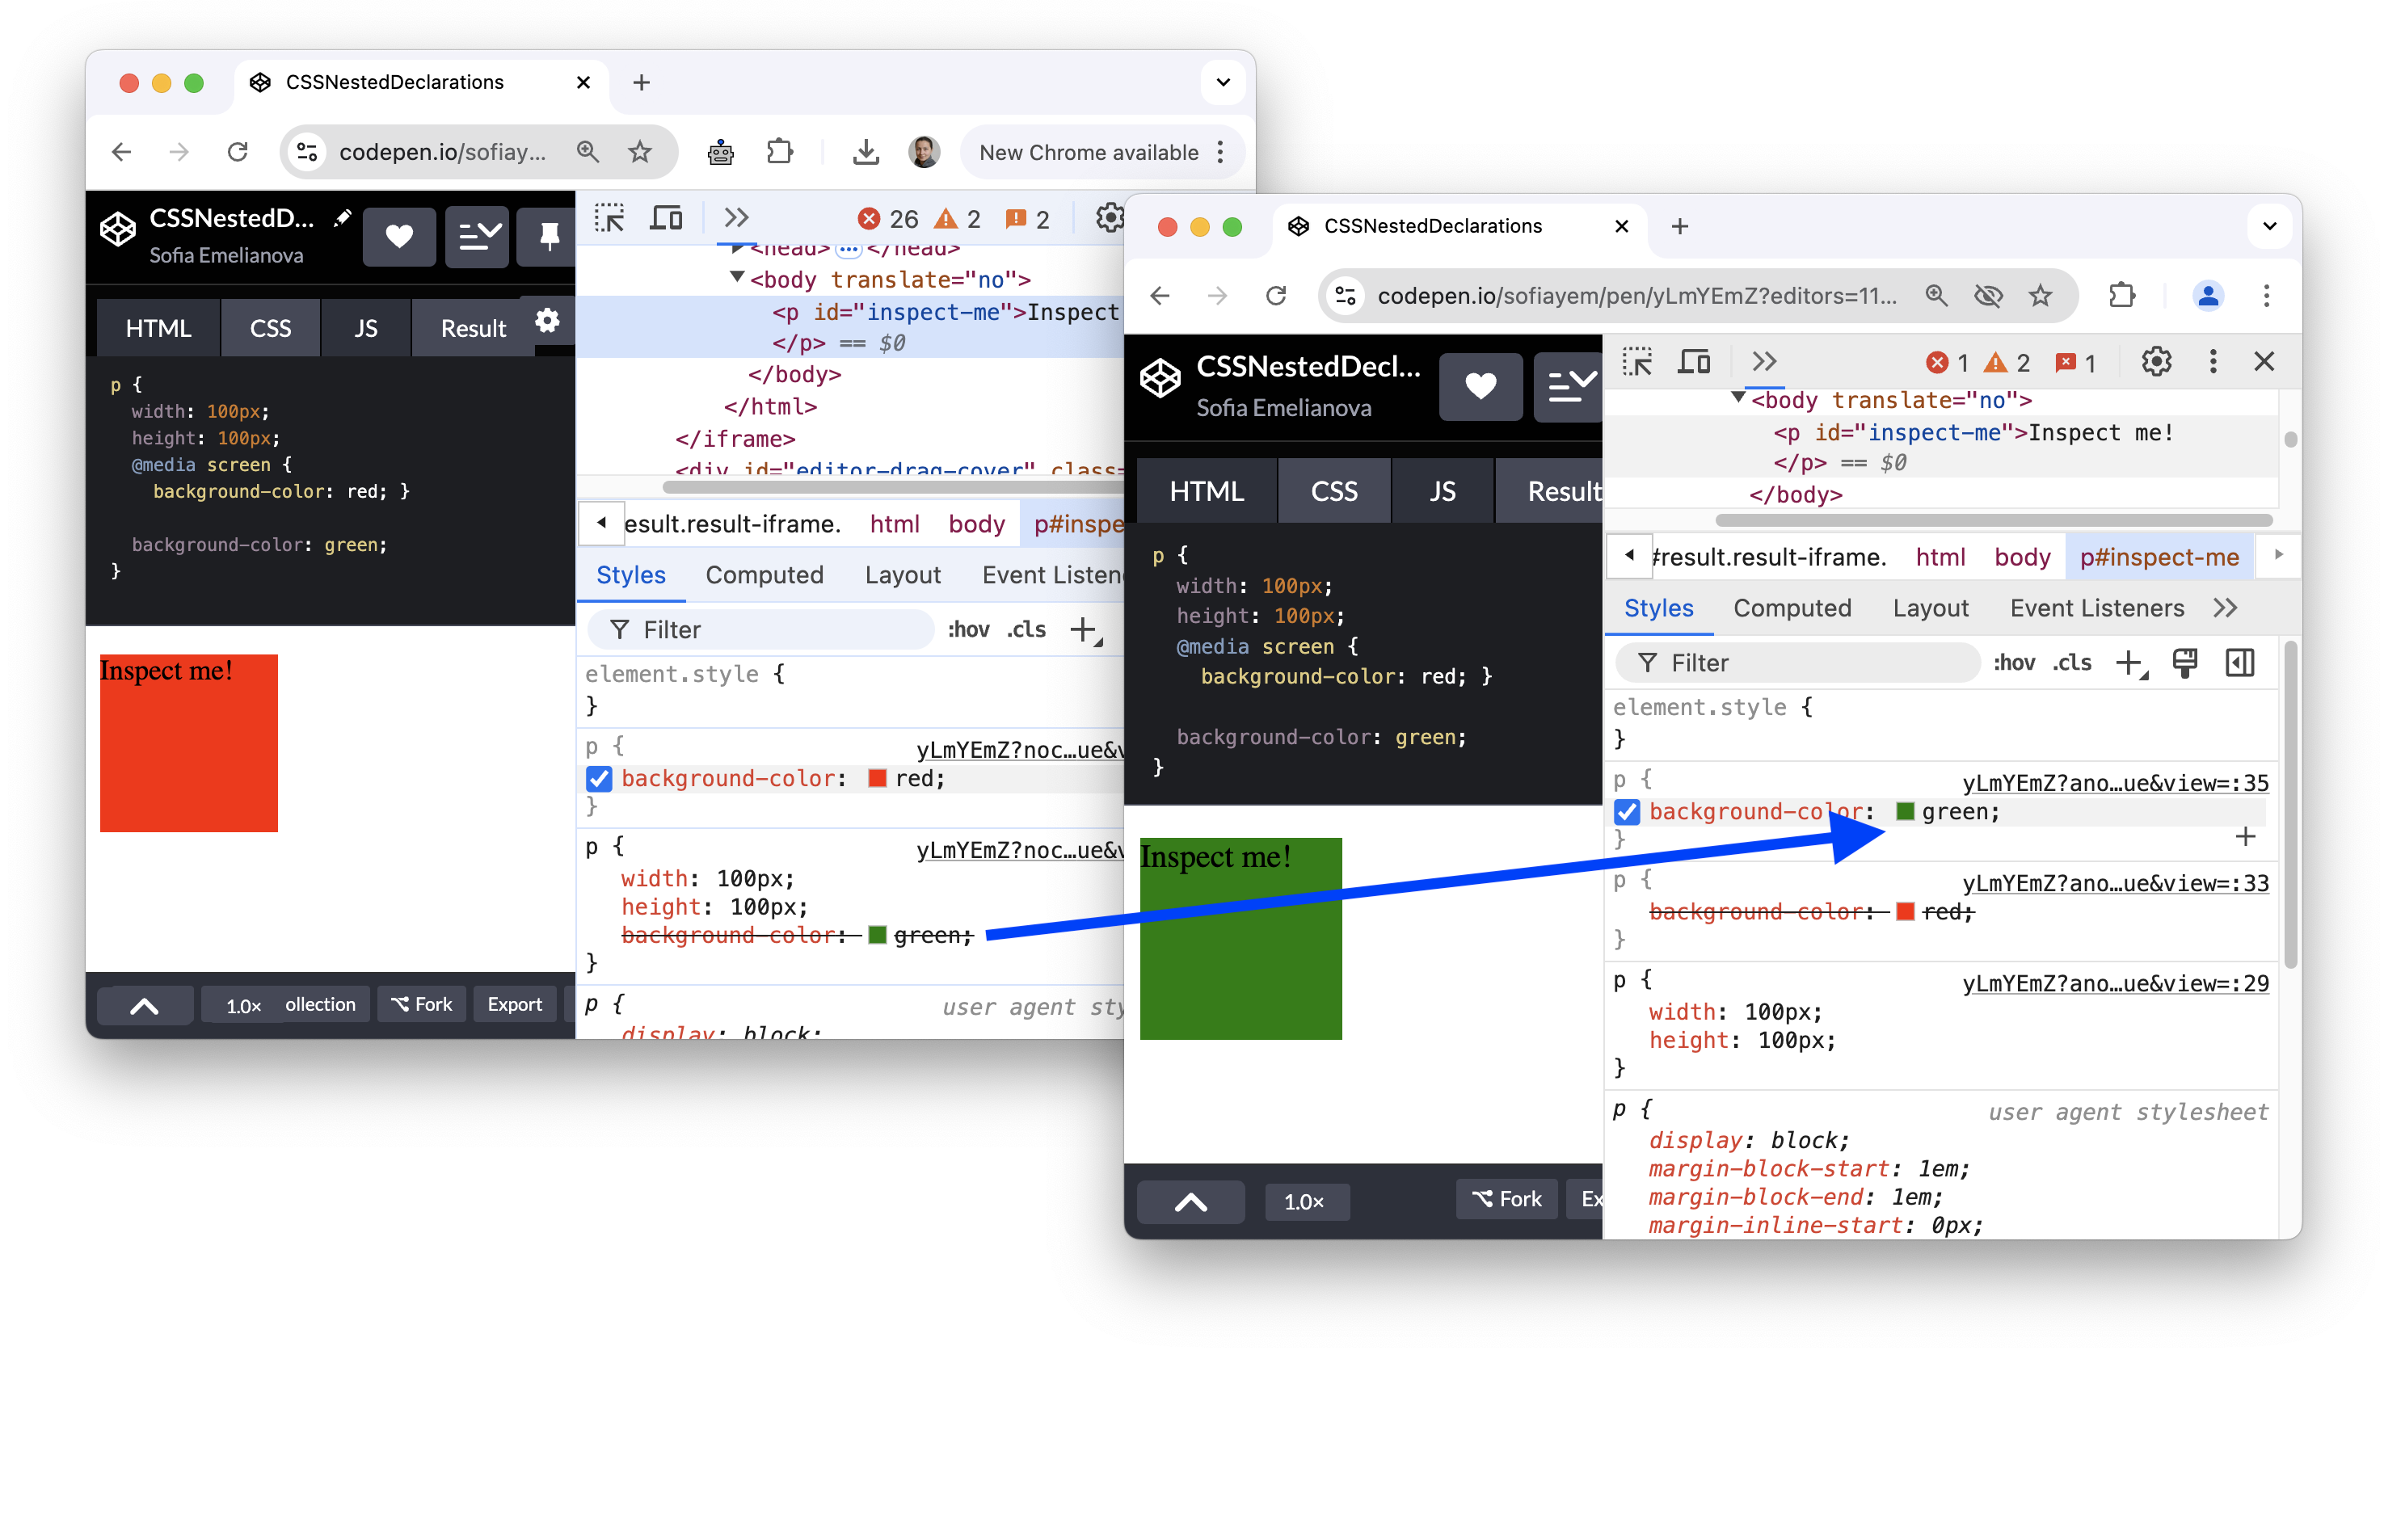2384x1540 pixels.
Task: Select the Computed tab in DevTools panel
Action: click(x=1793, y=608)
